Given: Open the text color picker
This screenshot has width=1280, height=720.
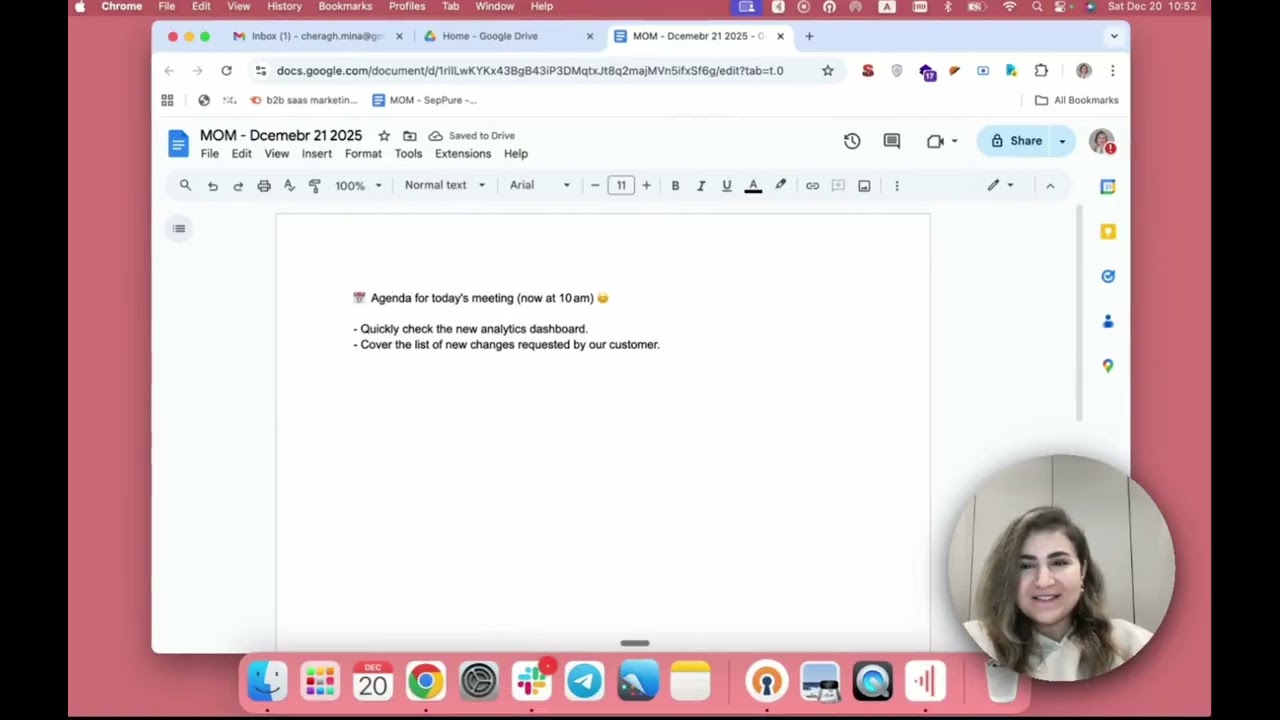Looking at the screenshot, I should (x=753, y=186).
